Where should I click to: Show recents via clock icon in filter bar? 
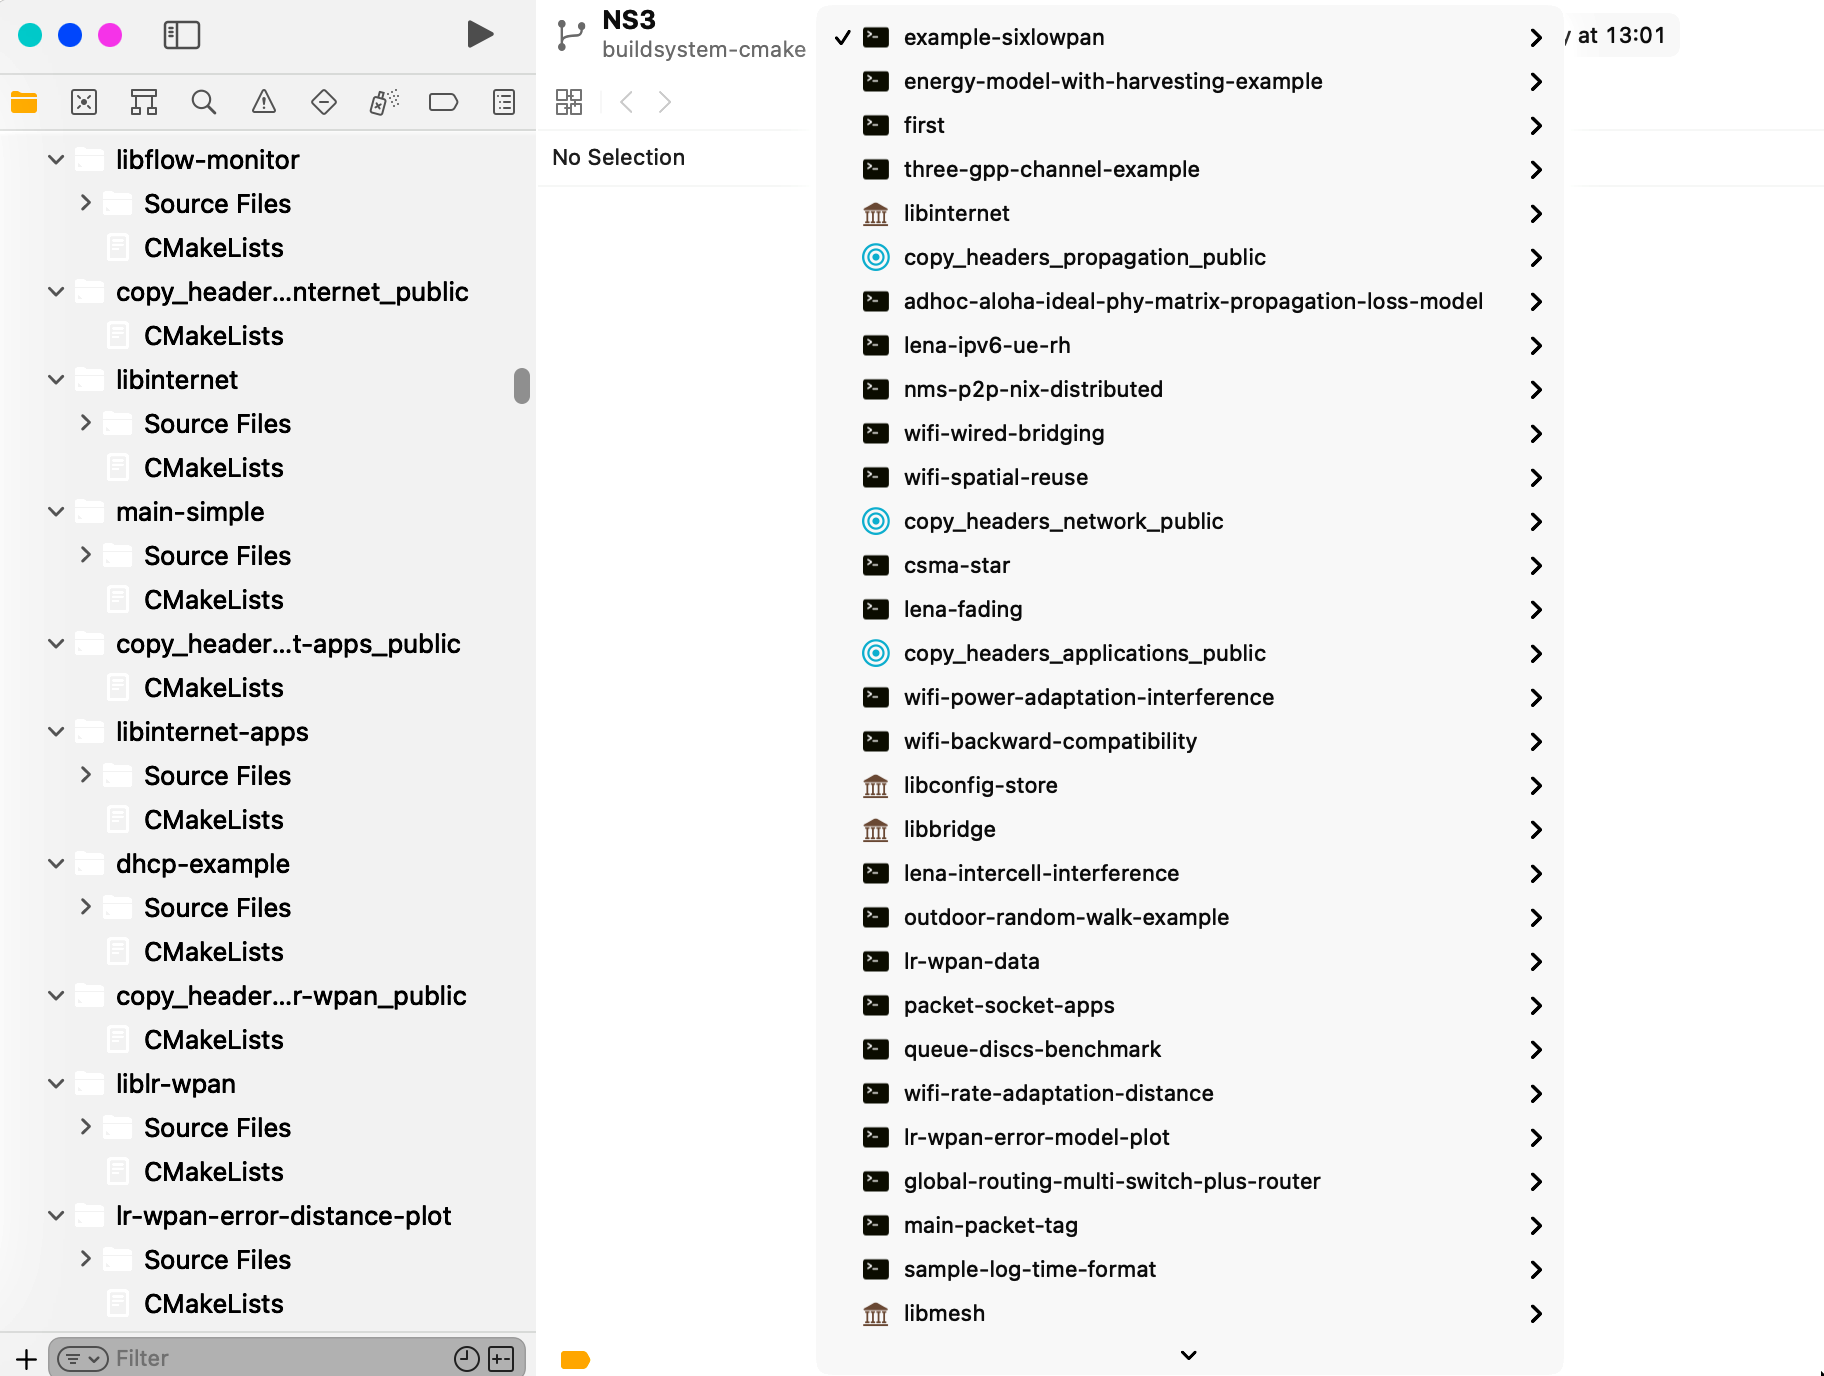464,1358
